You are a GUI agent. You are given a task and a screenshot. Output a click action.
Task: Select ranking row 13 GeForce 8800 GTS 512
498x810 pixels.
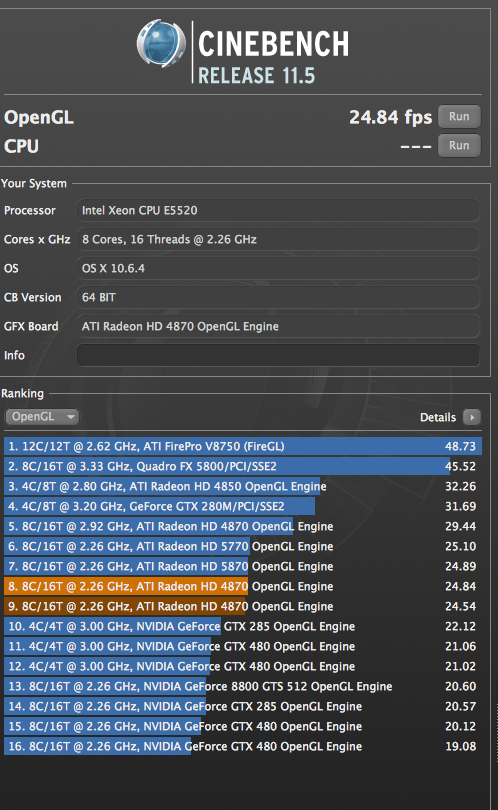[x=243, y=687]
